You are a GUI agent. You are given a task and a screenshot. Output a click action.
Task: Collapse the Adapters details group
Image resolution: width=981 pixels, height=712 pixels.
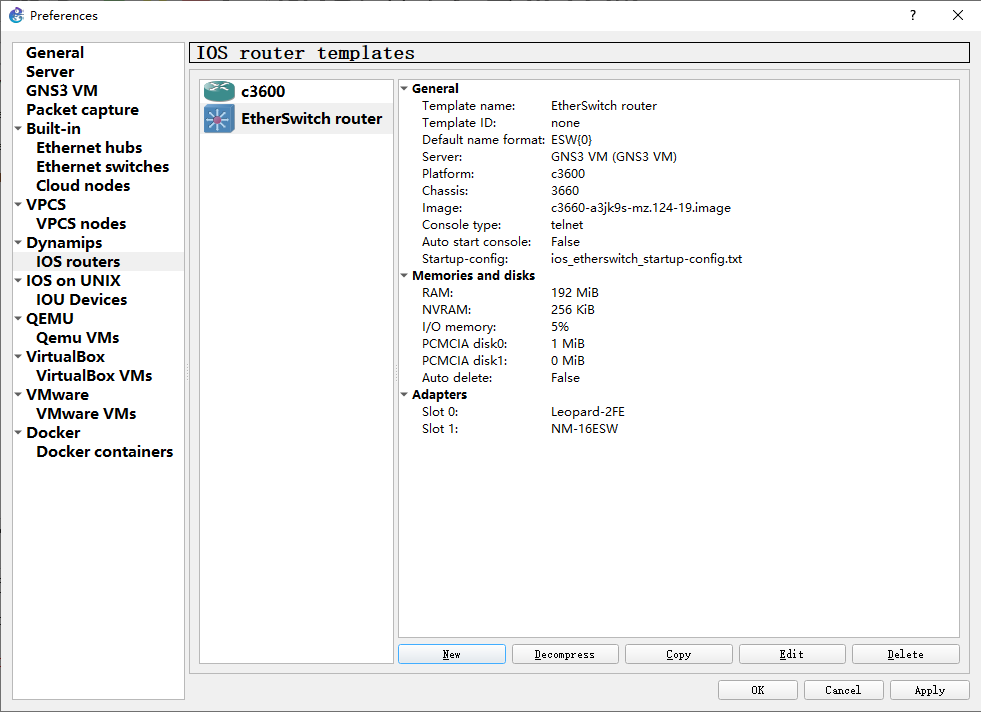(x=404, y=395)
